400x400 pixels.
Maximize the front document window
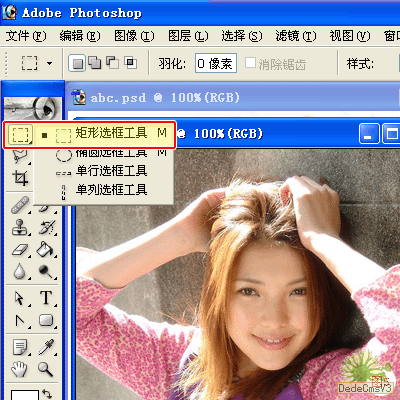pyautogui.click(x=391, y=134)
